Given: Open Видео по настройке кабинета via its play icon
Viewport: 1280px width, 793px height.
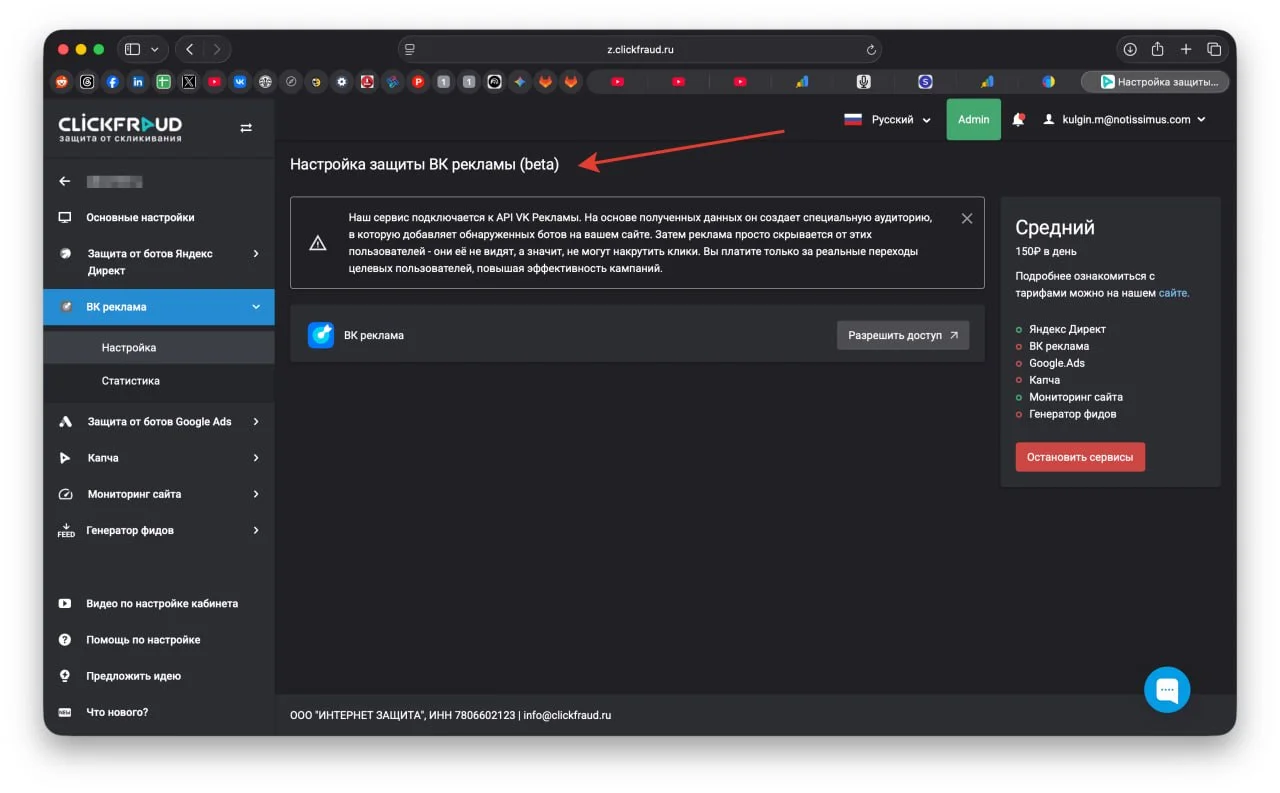Looking at the screenshot, I should click(65, 603).
